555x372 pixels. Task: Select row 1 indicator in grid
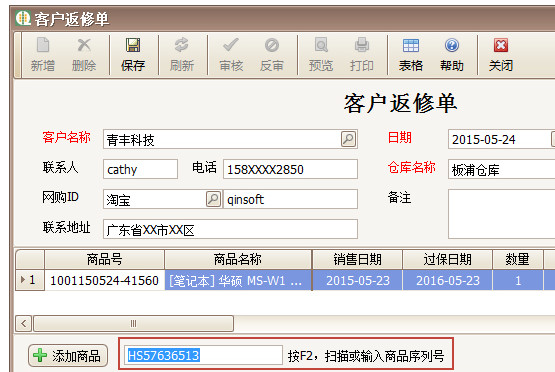point(30,280)
